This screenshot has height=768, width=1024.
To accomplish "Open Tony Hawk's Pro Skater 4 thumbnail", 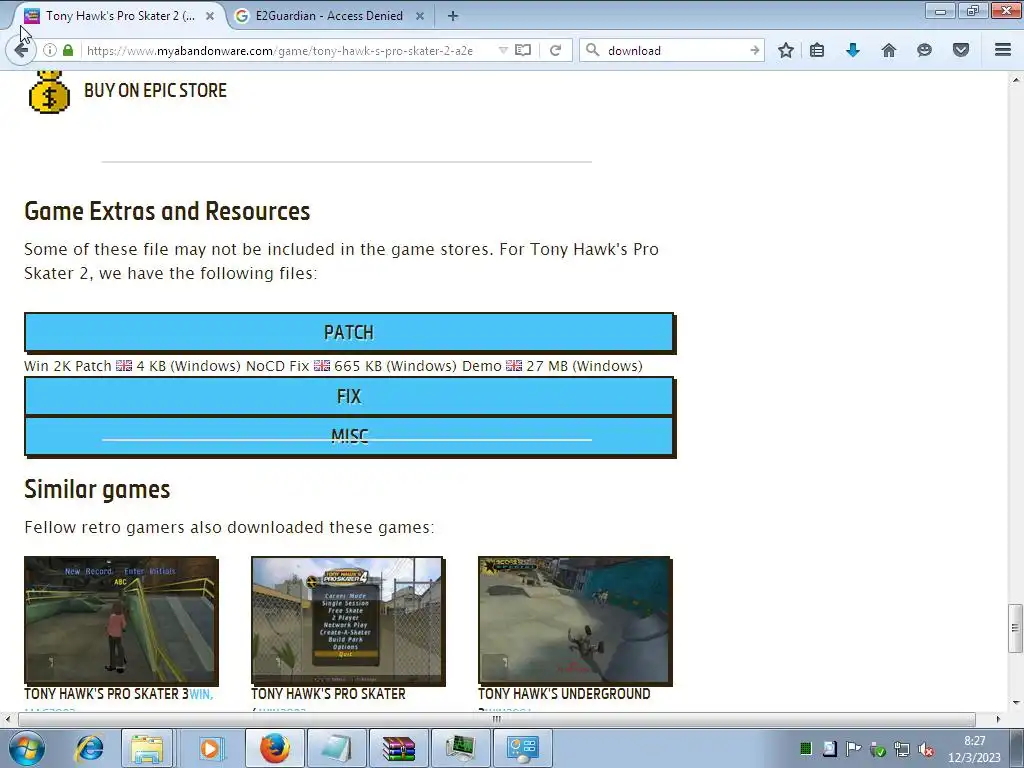I will [347, 620].
